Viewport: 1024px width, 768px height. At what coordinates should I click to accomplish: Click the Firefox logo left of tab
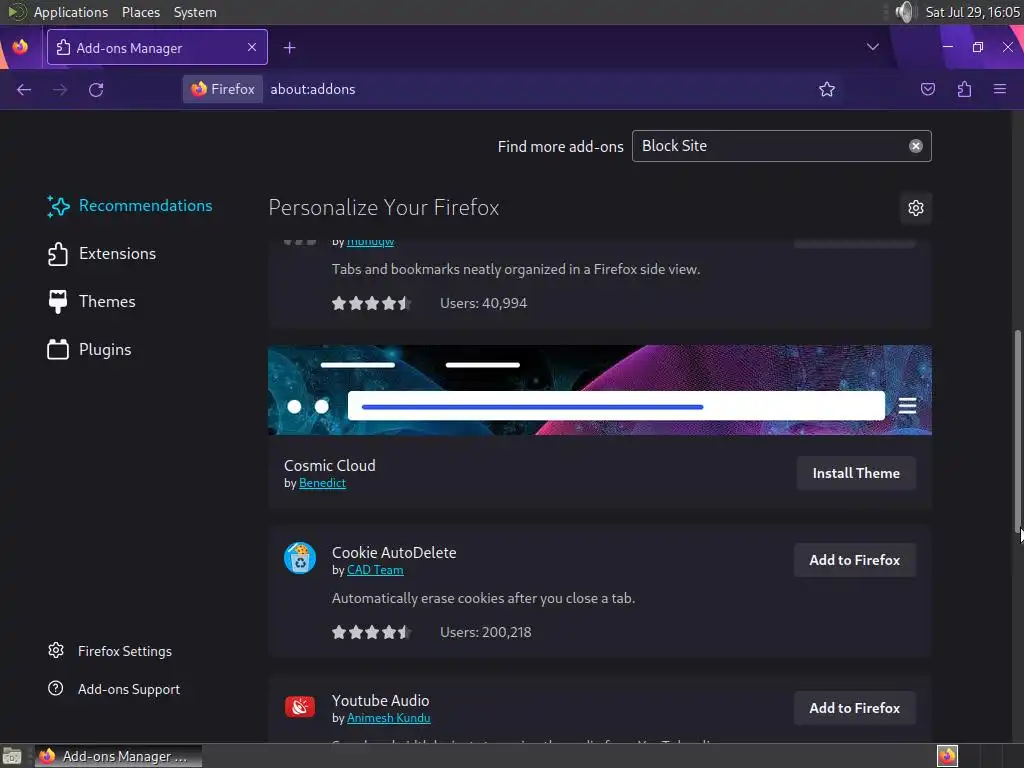(20, 47)
